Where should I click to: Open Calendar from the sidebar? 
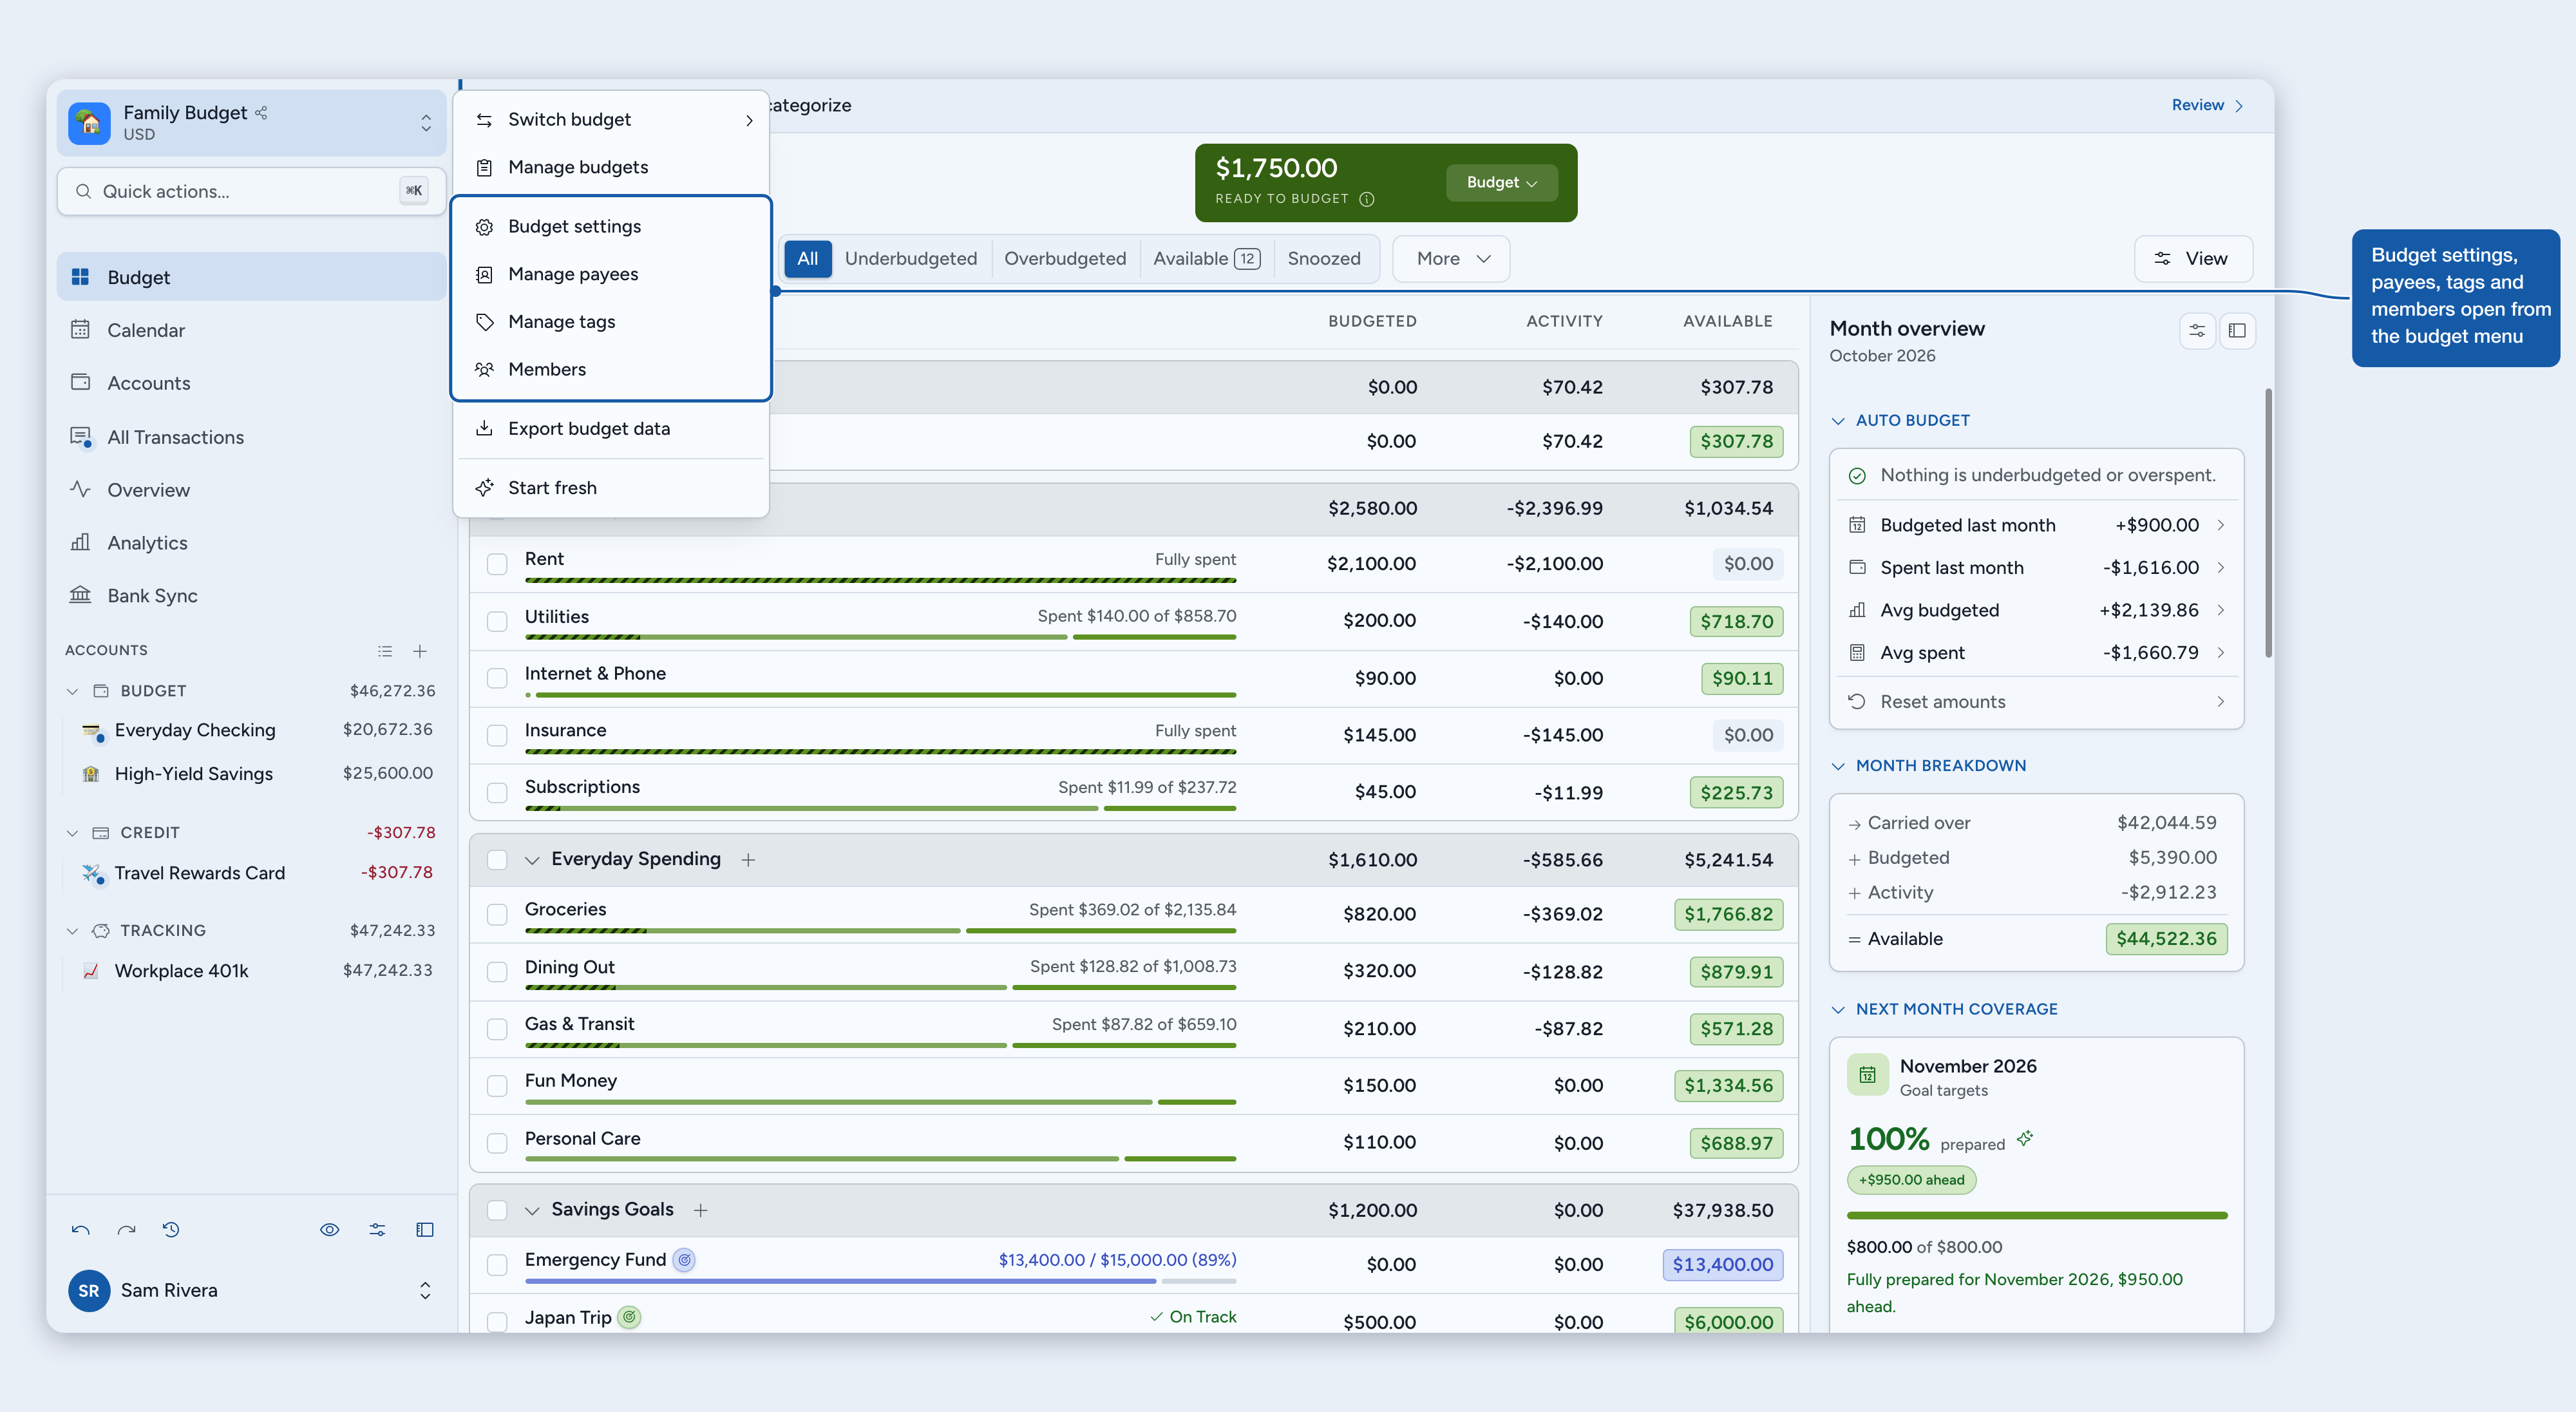coord(251,330)
